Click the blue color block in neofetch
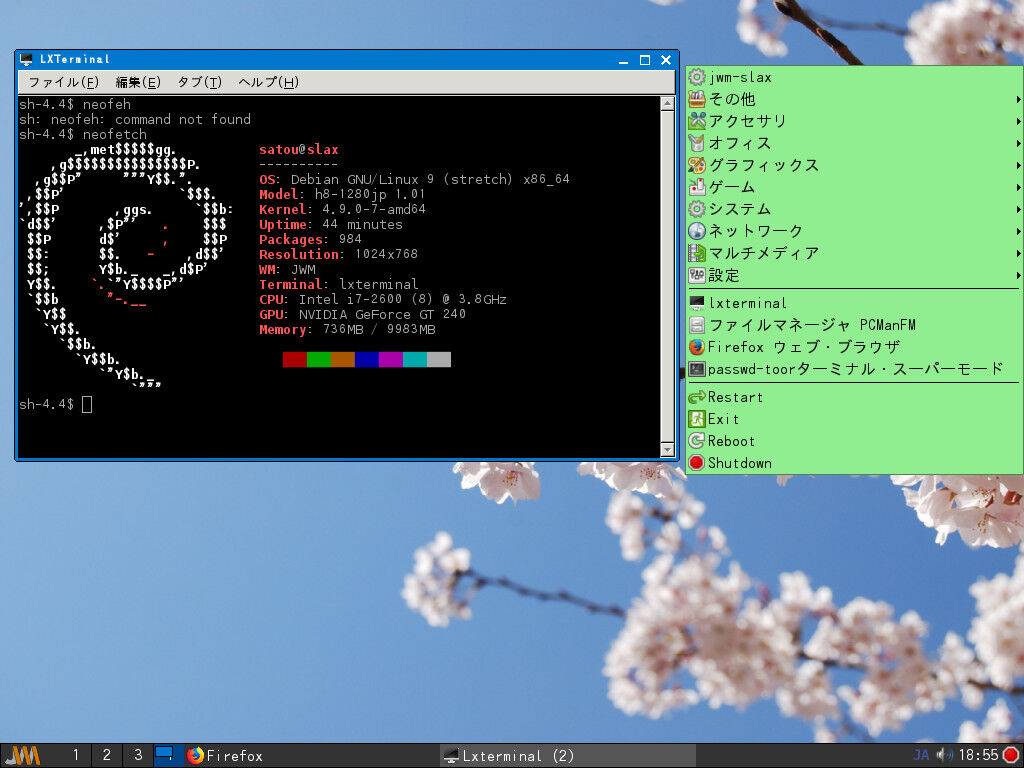Viewport: 1024px width, 768px height. click(x=367, y=359)
